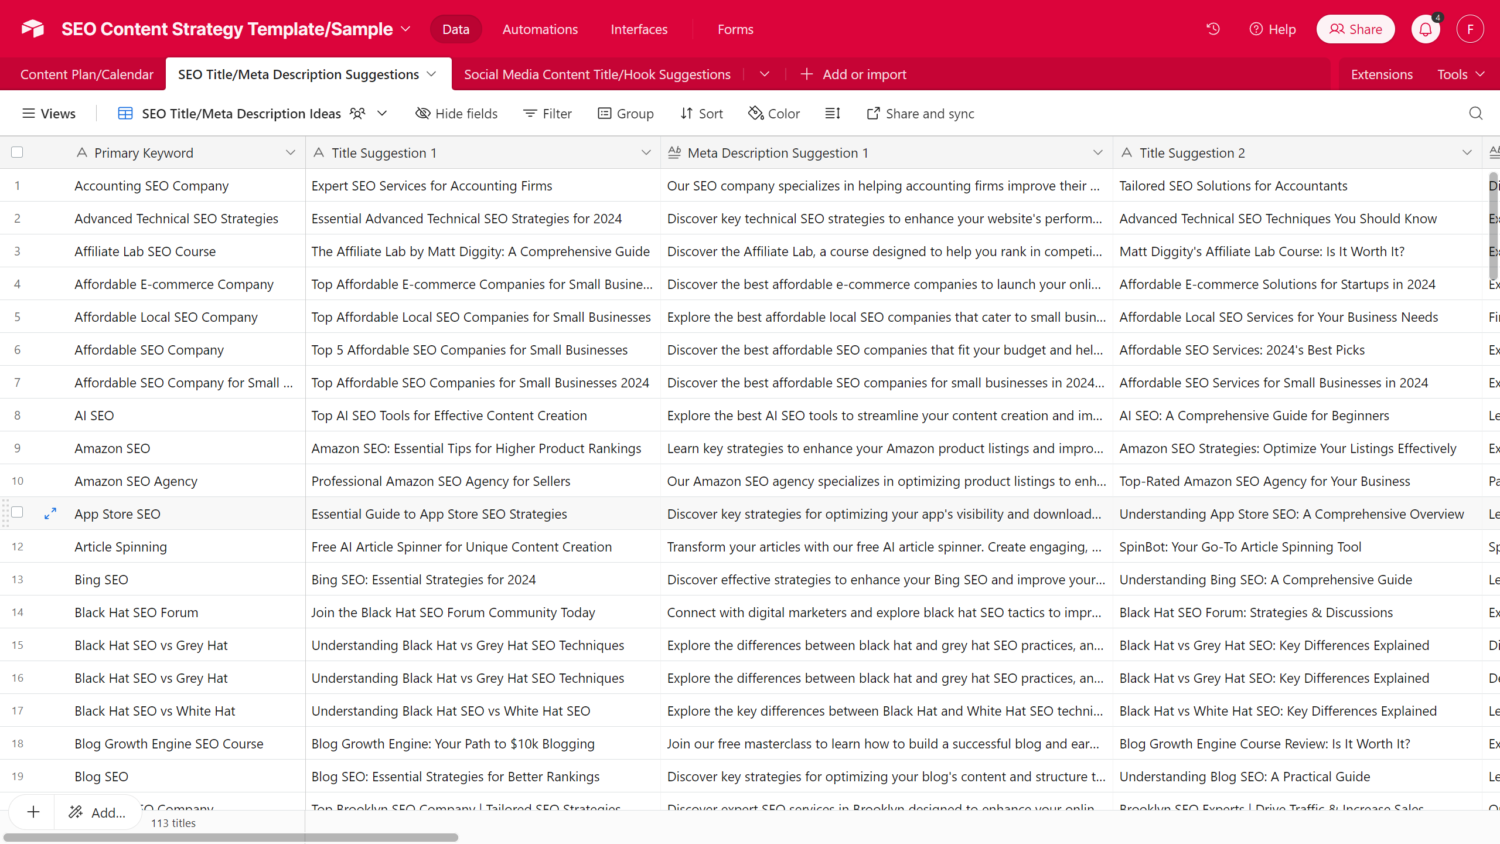Open the user account avatar
Viewport: 1500px width, 844px height.
click(1469, 29)
